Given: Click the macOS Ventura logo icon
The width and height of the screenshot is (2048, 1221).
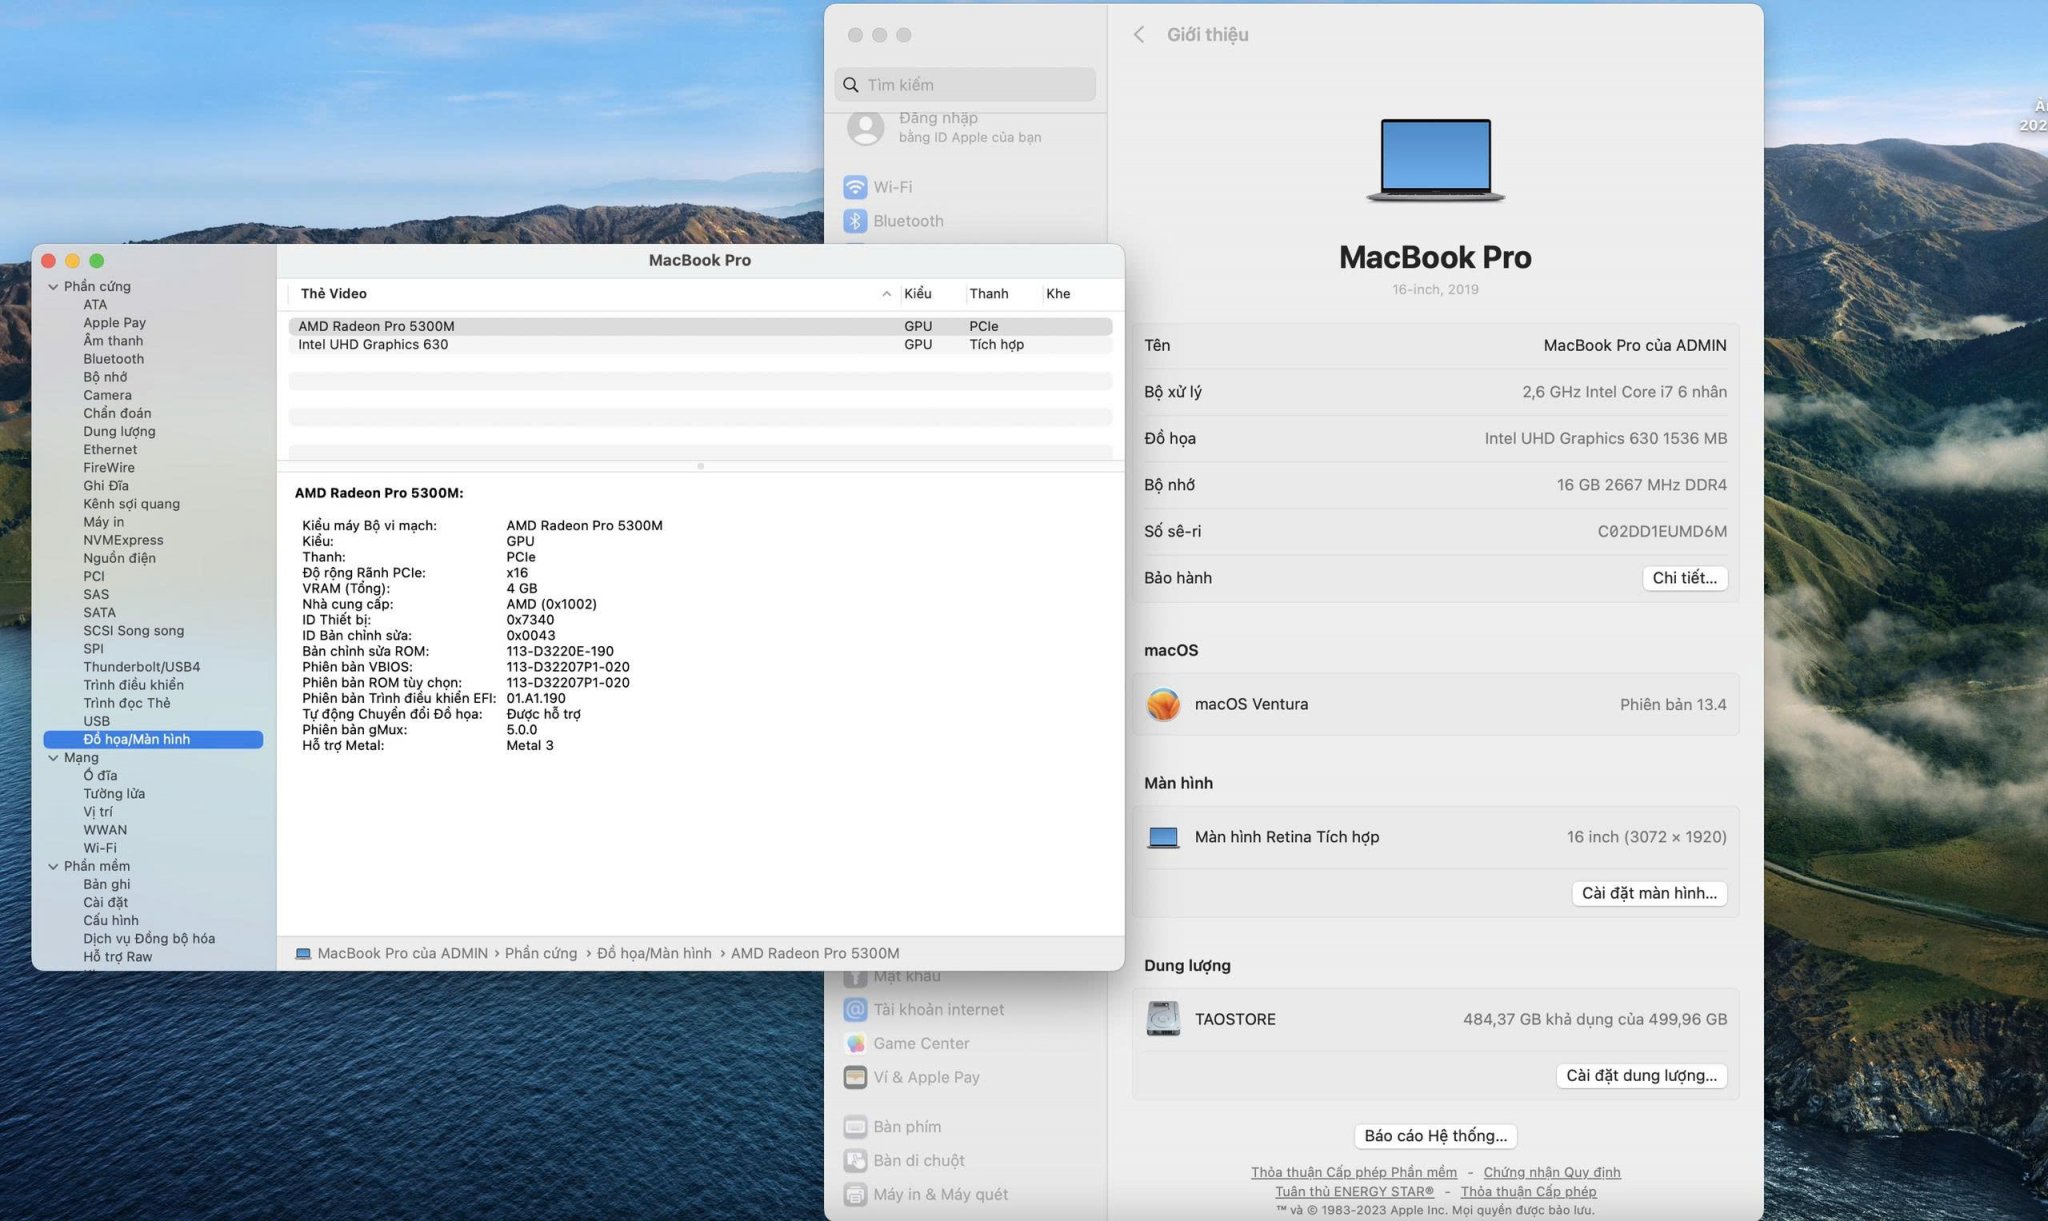Looking at the screenshot, I should [x=1163, y=705].
